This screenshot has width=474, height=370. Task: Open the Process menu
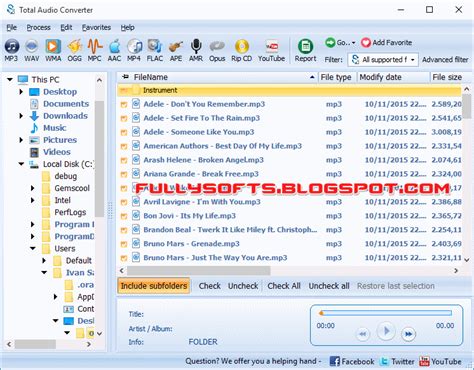39,27
